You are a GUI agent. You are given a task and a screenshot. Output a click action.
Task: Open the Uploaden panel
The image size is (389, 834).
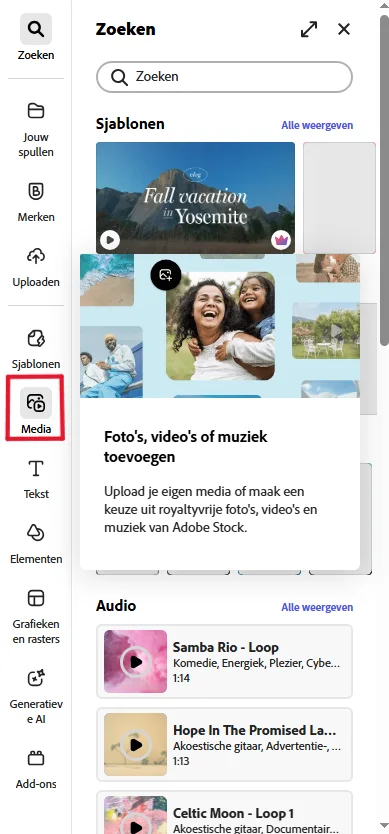[x=36, y=267]
